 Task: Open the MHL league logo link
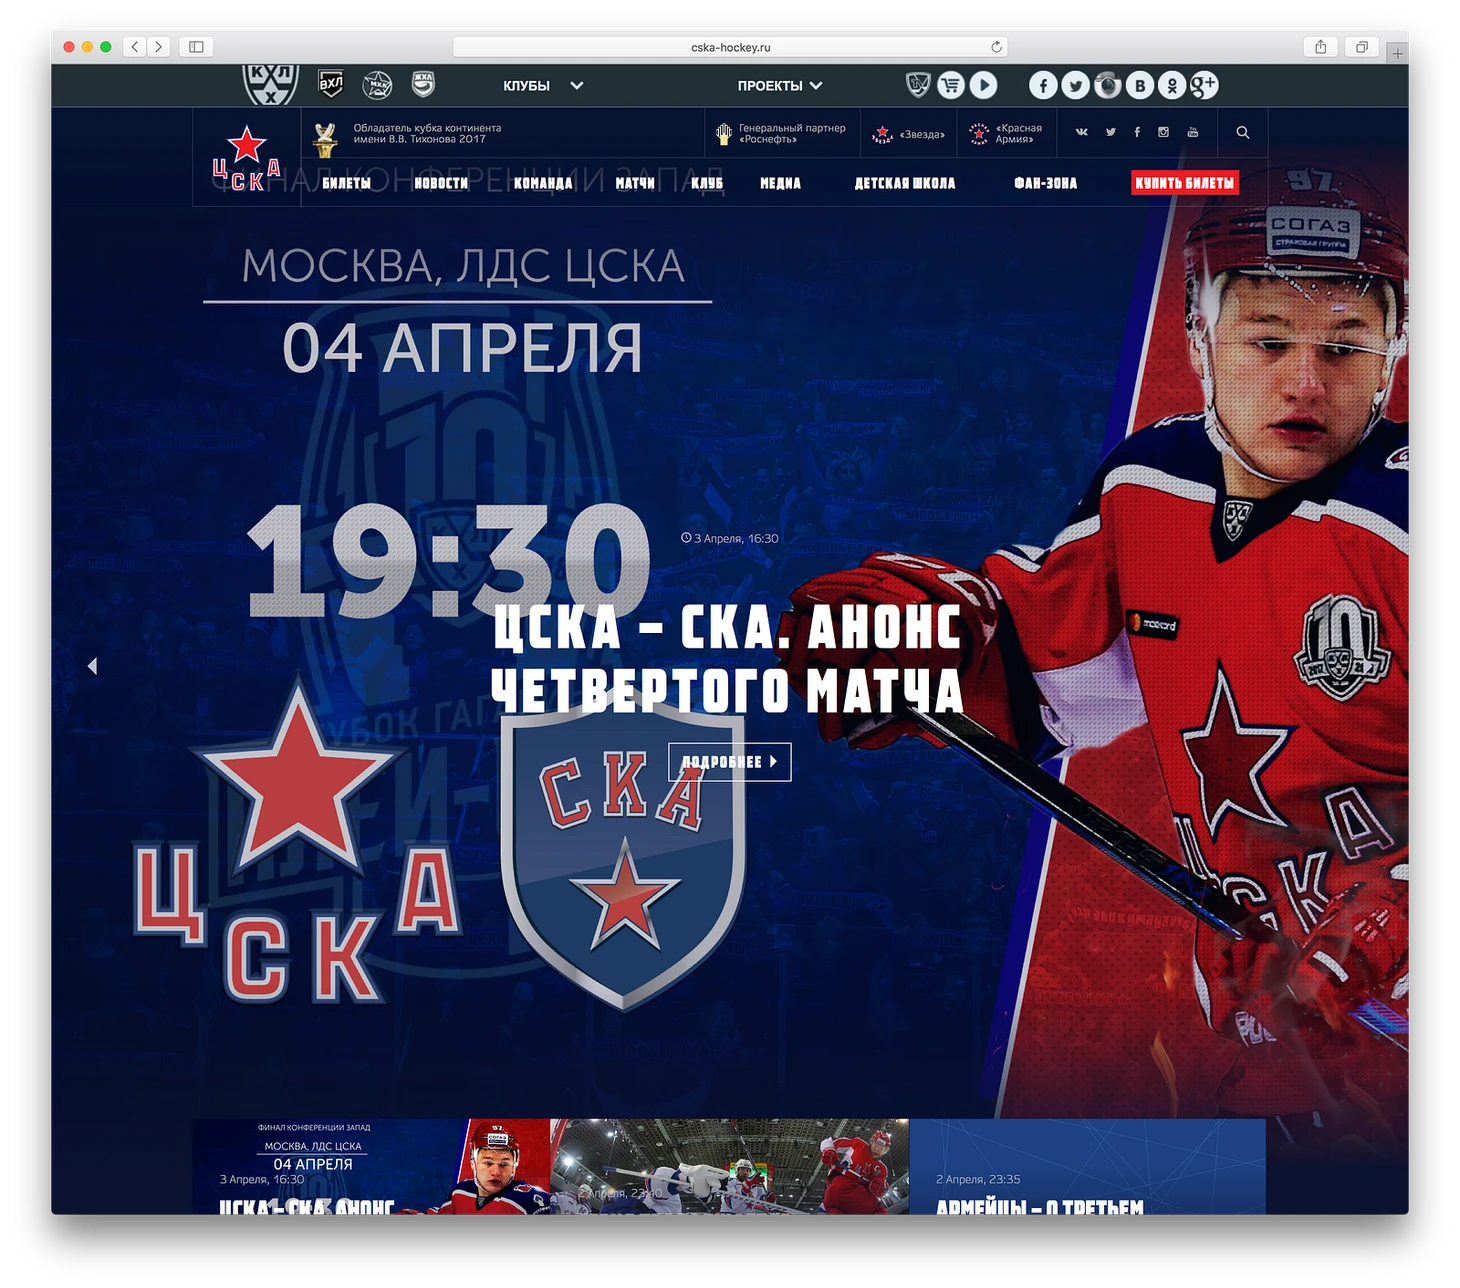point(377,85)
